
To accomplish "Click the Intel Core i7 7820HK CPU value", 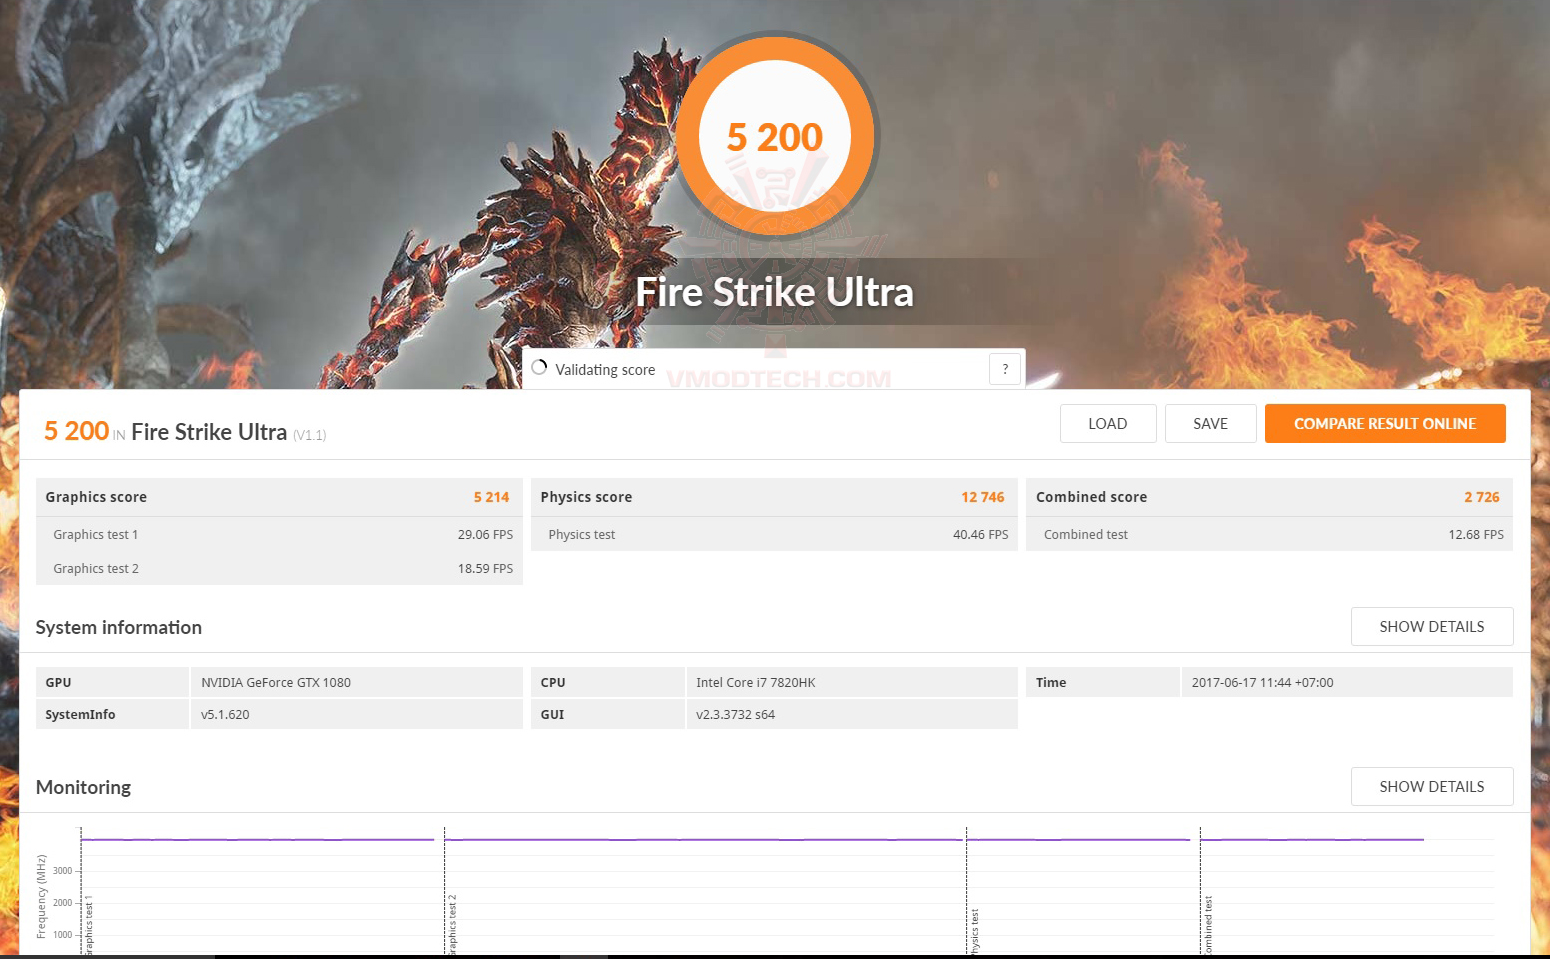I will point(756,683).
